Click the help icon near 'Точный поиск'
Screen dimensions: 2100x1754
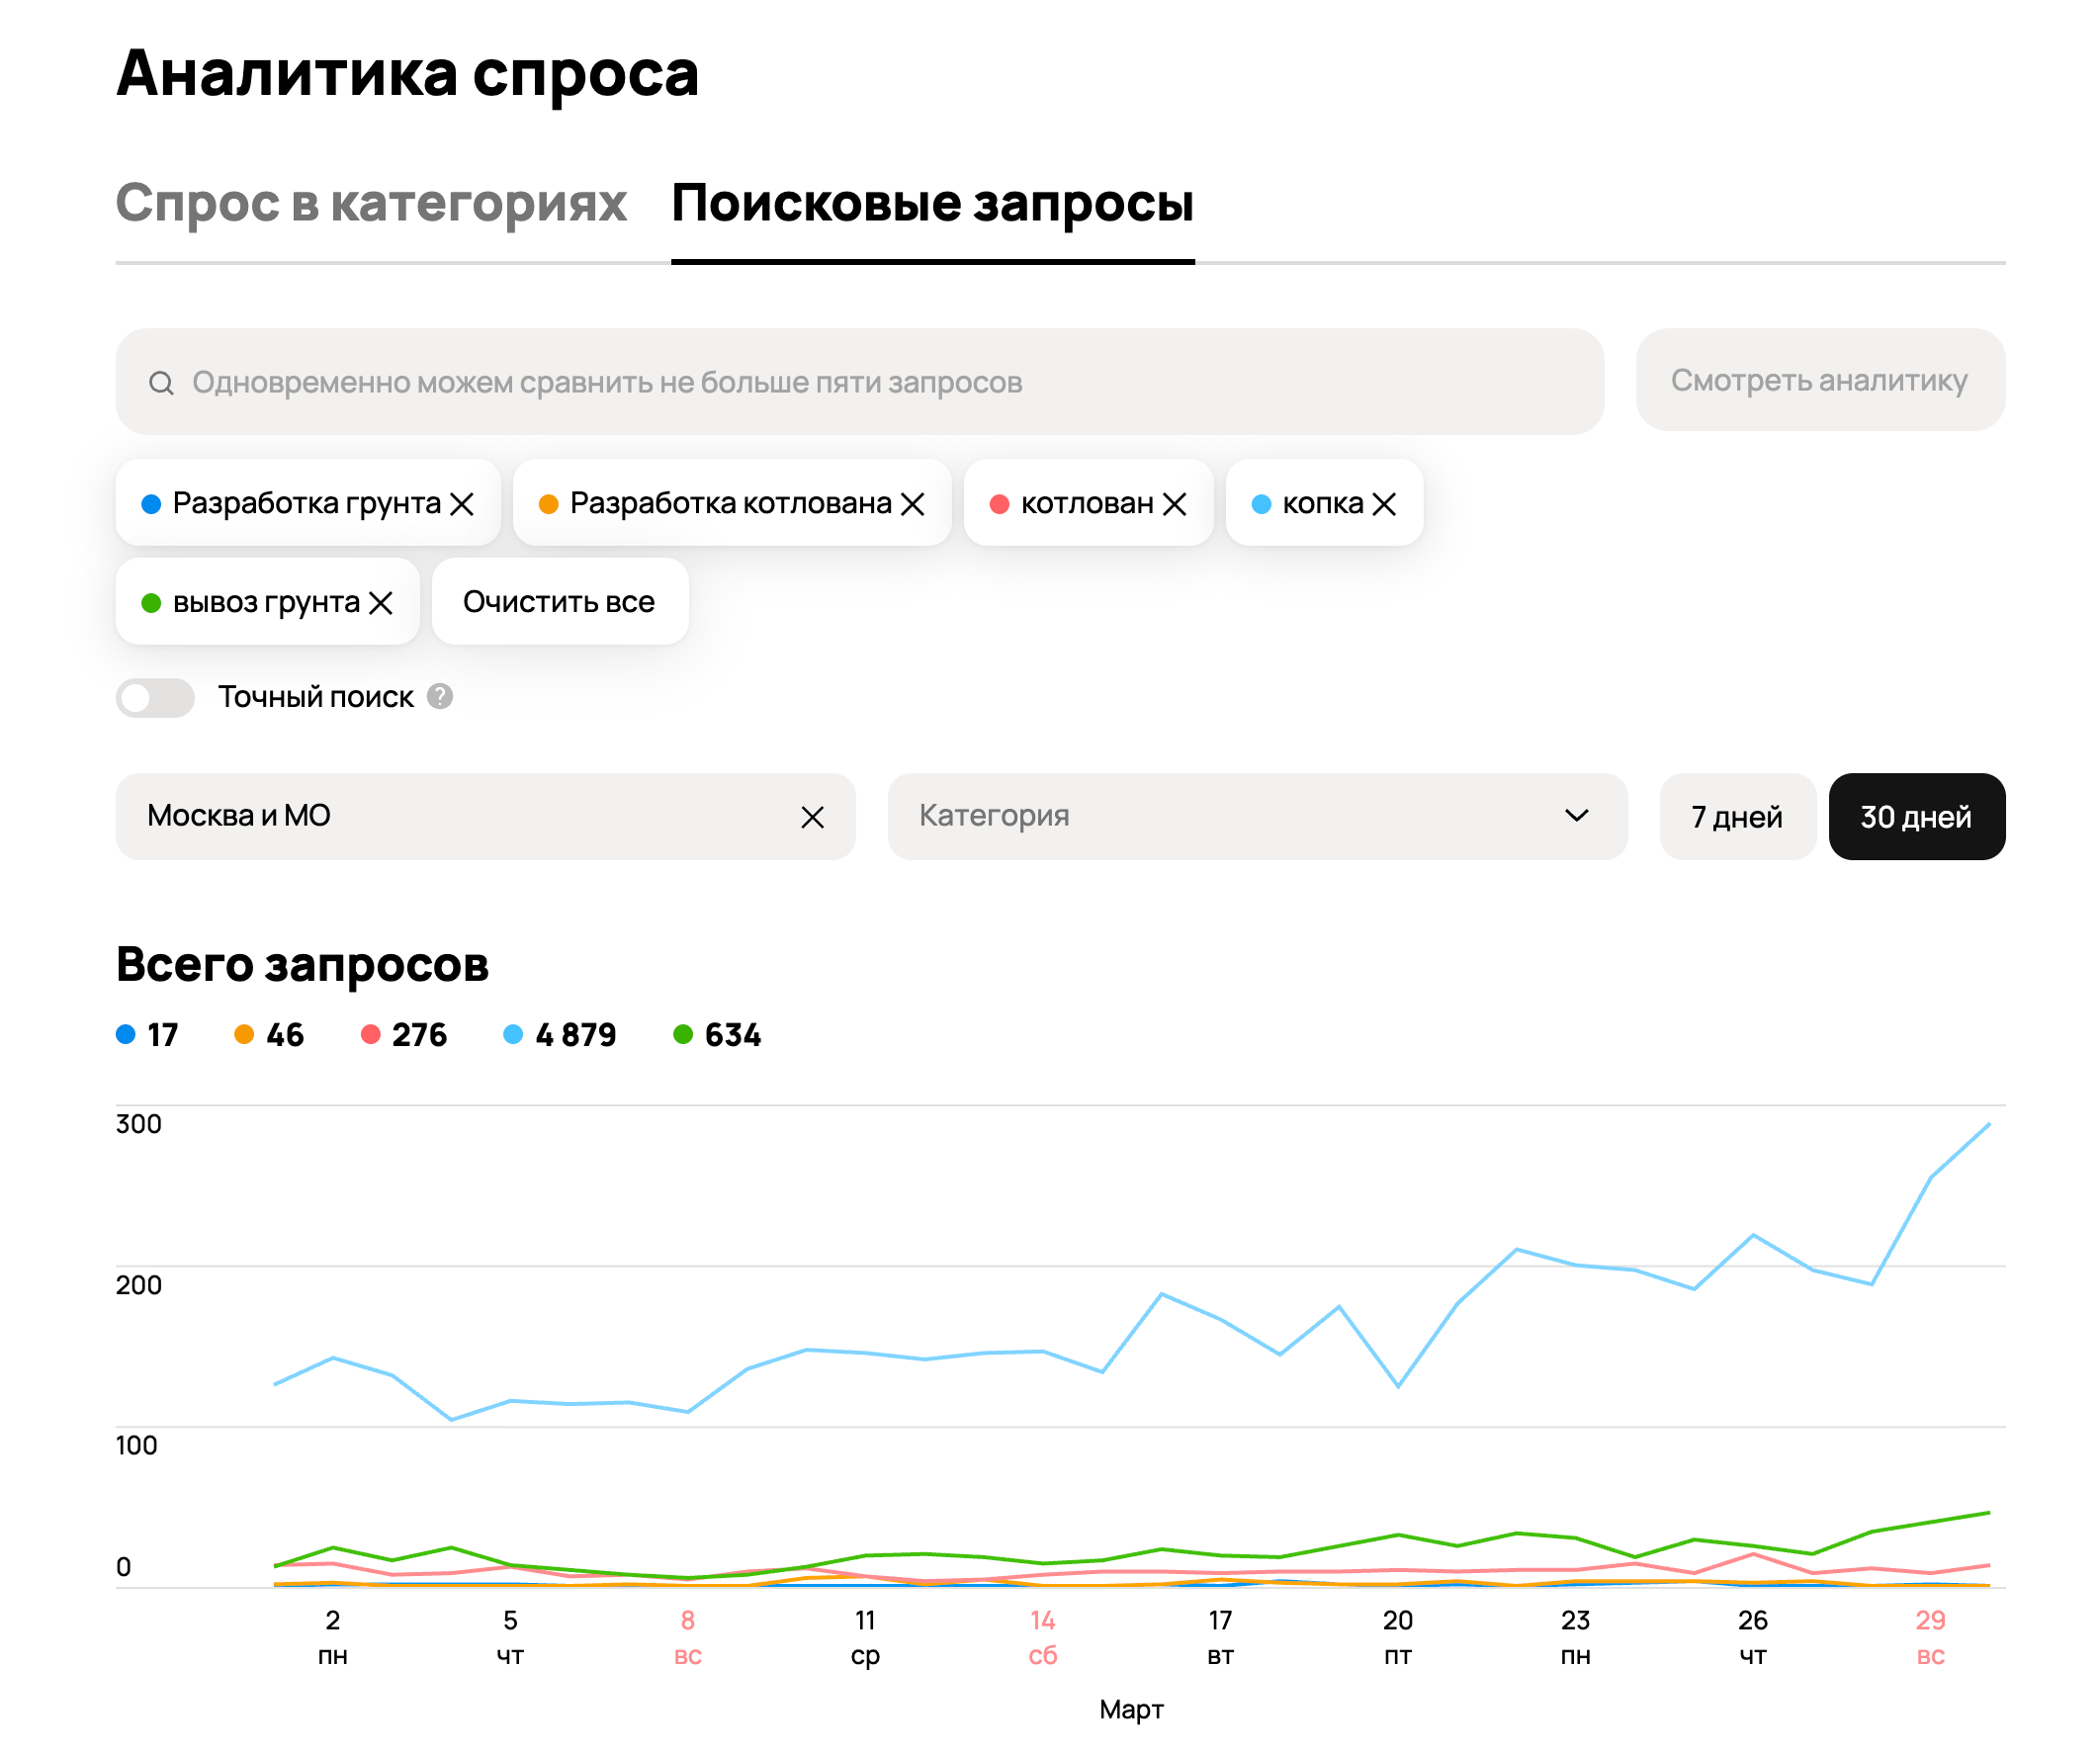pos(440,697)
